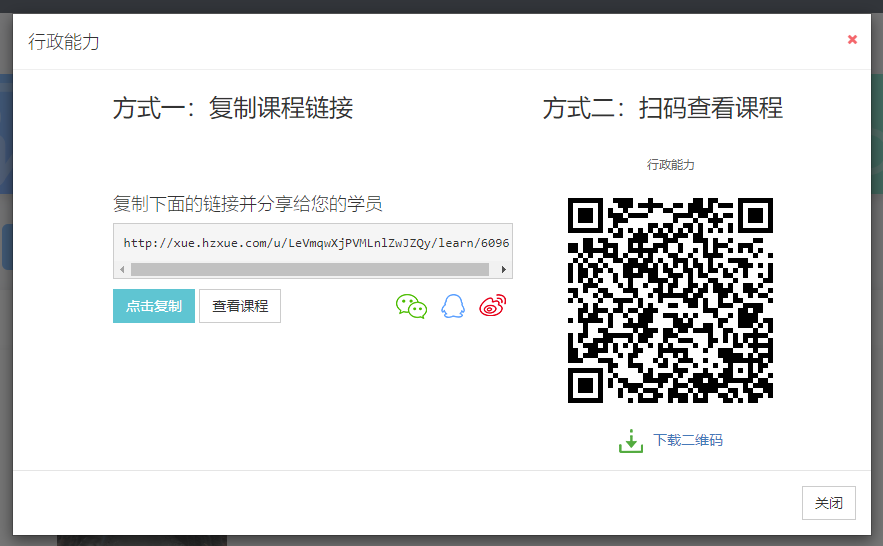
Task: Share the course link via WeChat icon
Action: click(411, 306)
